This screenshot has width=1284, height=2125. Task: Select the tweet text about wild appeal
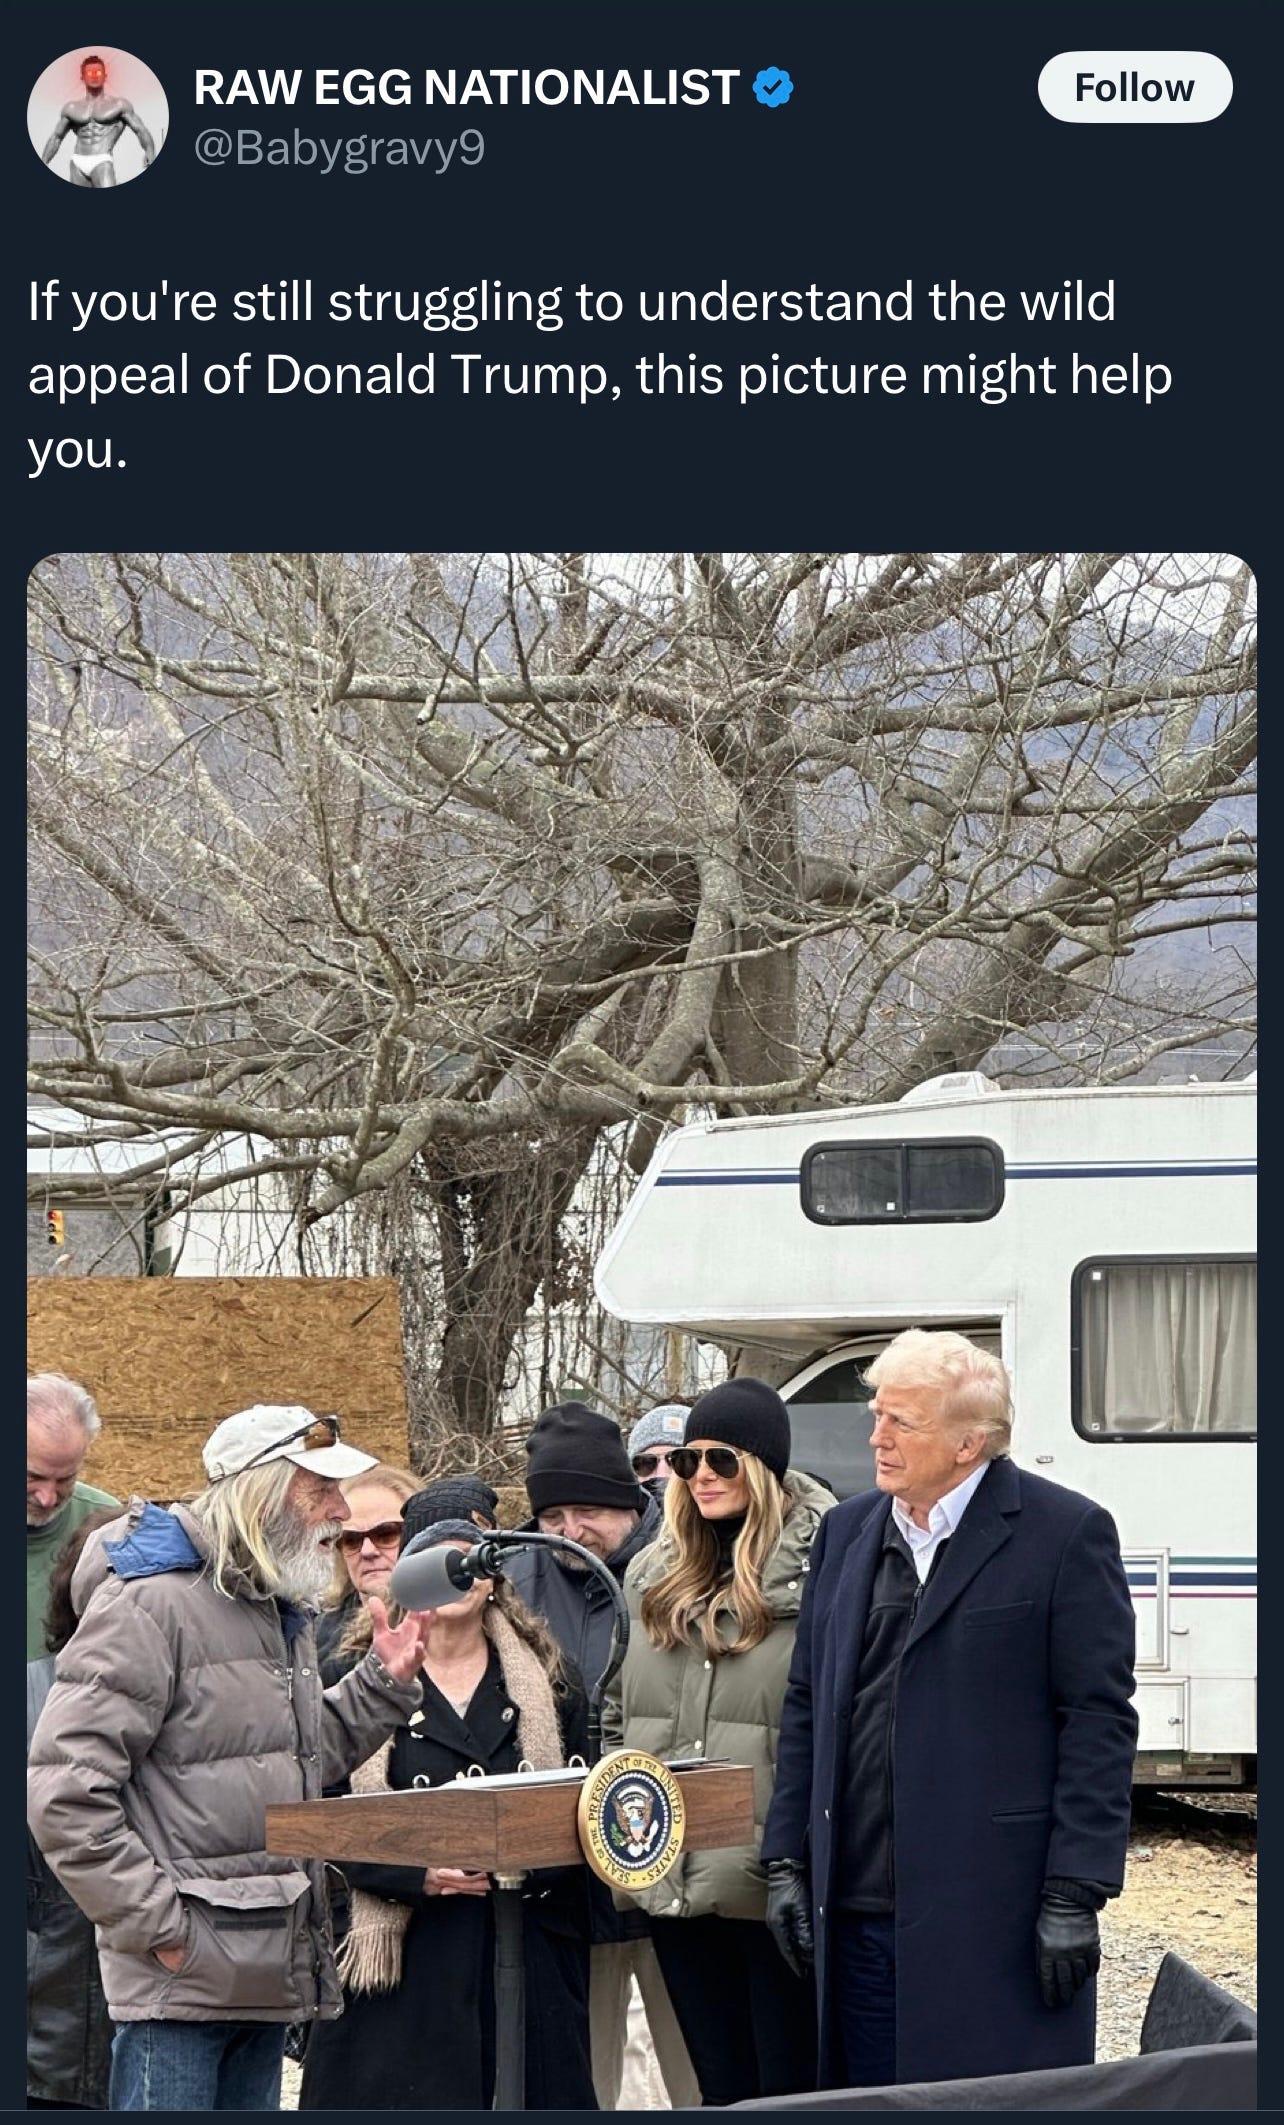click(600, 375)
